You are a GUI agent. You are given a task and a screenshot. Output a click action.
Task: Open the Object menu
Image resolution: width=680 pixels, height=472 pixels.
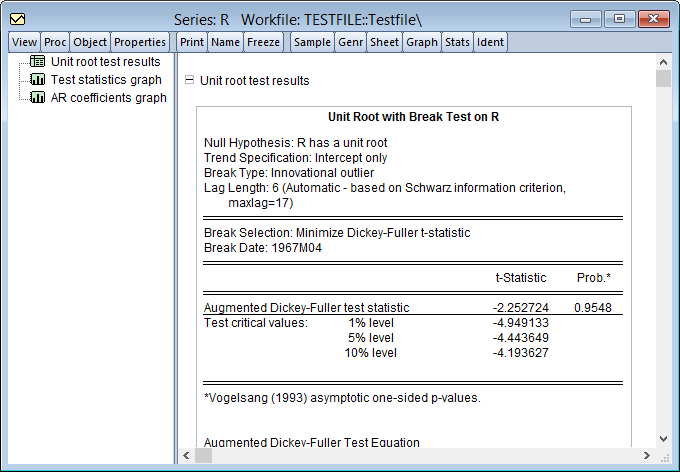[x=90, y=42]
